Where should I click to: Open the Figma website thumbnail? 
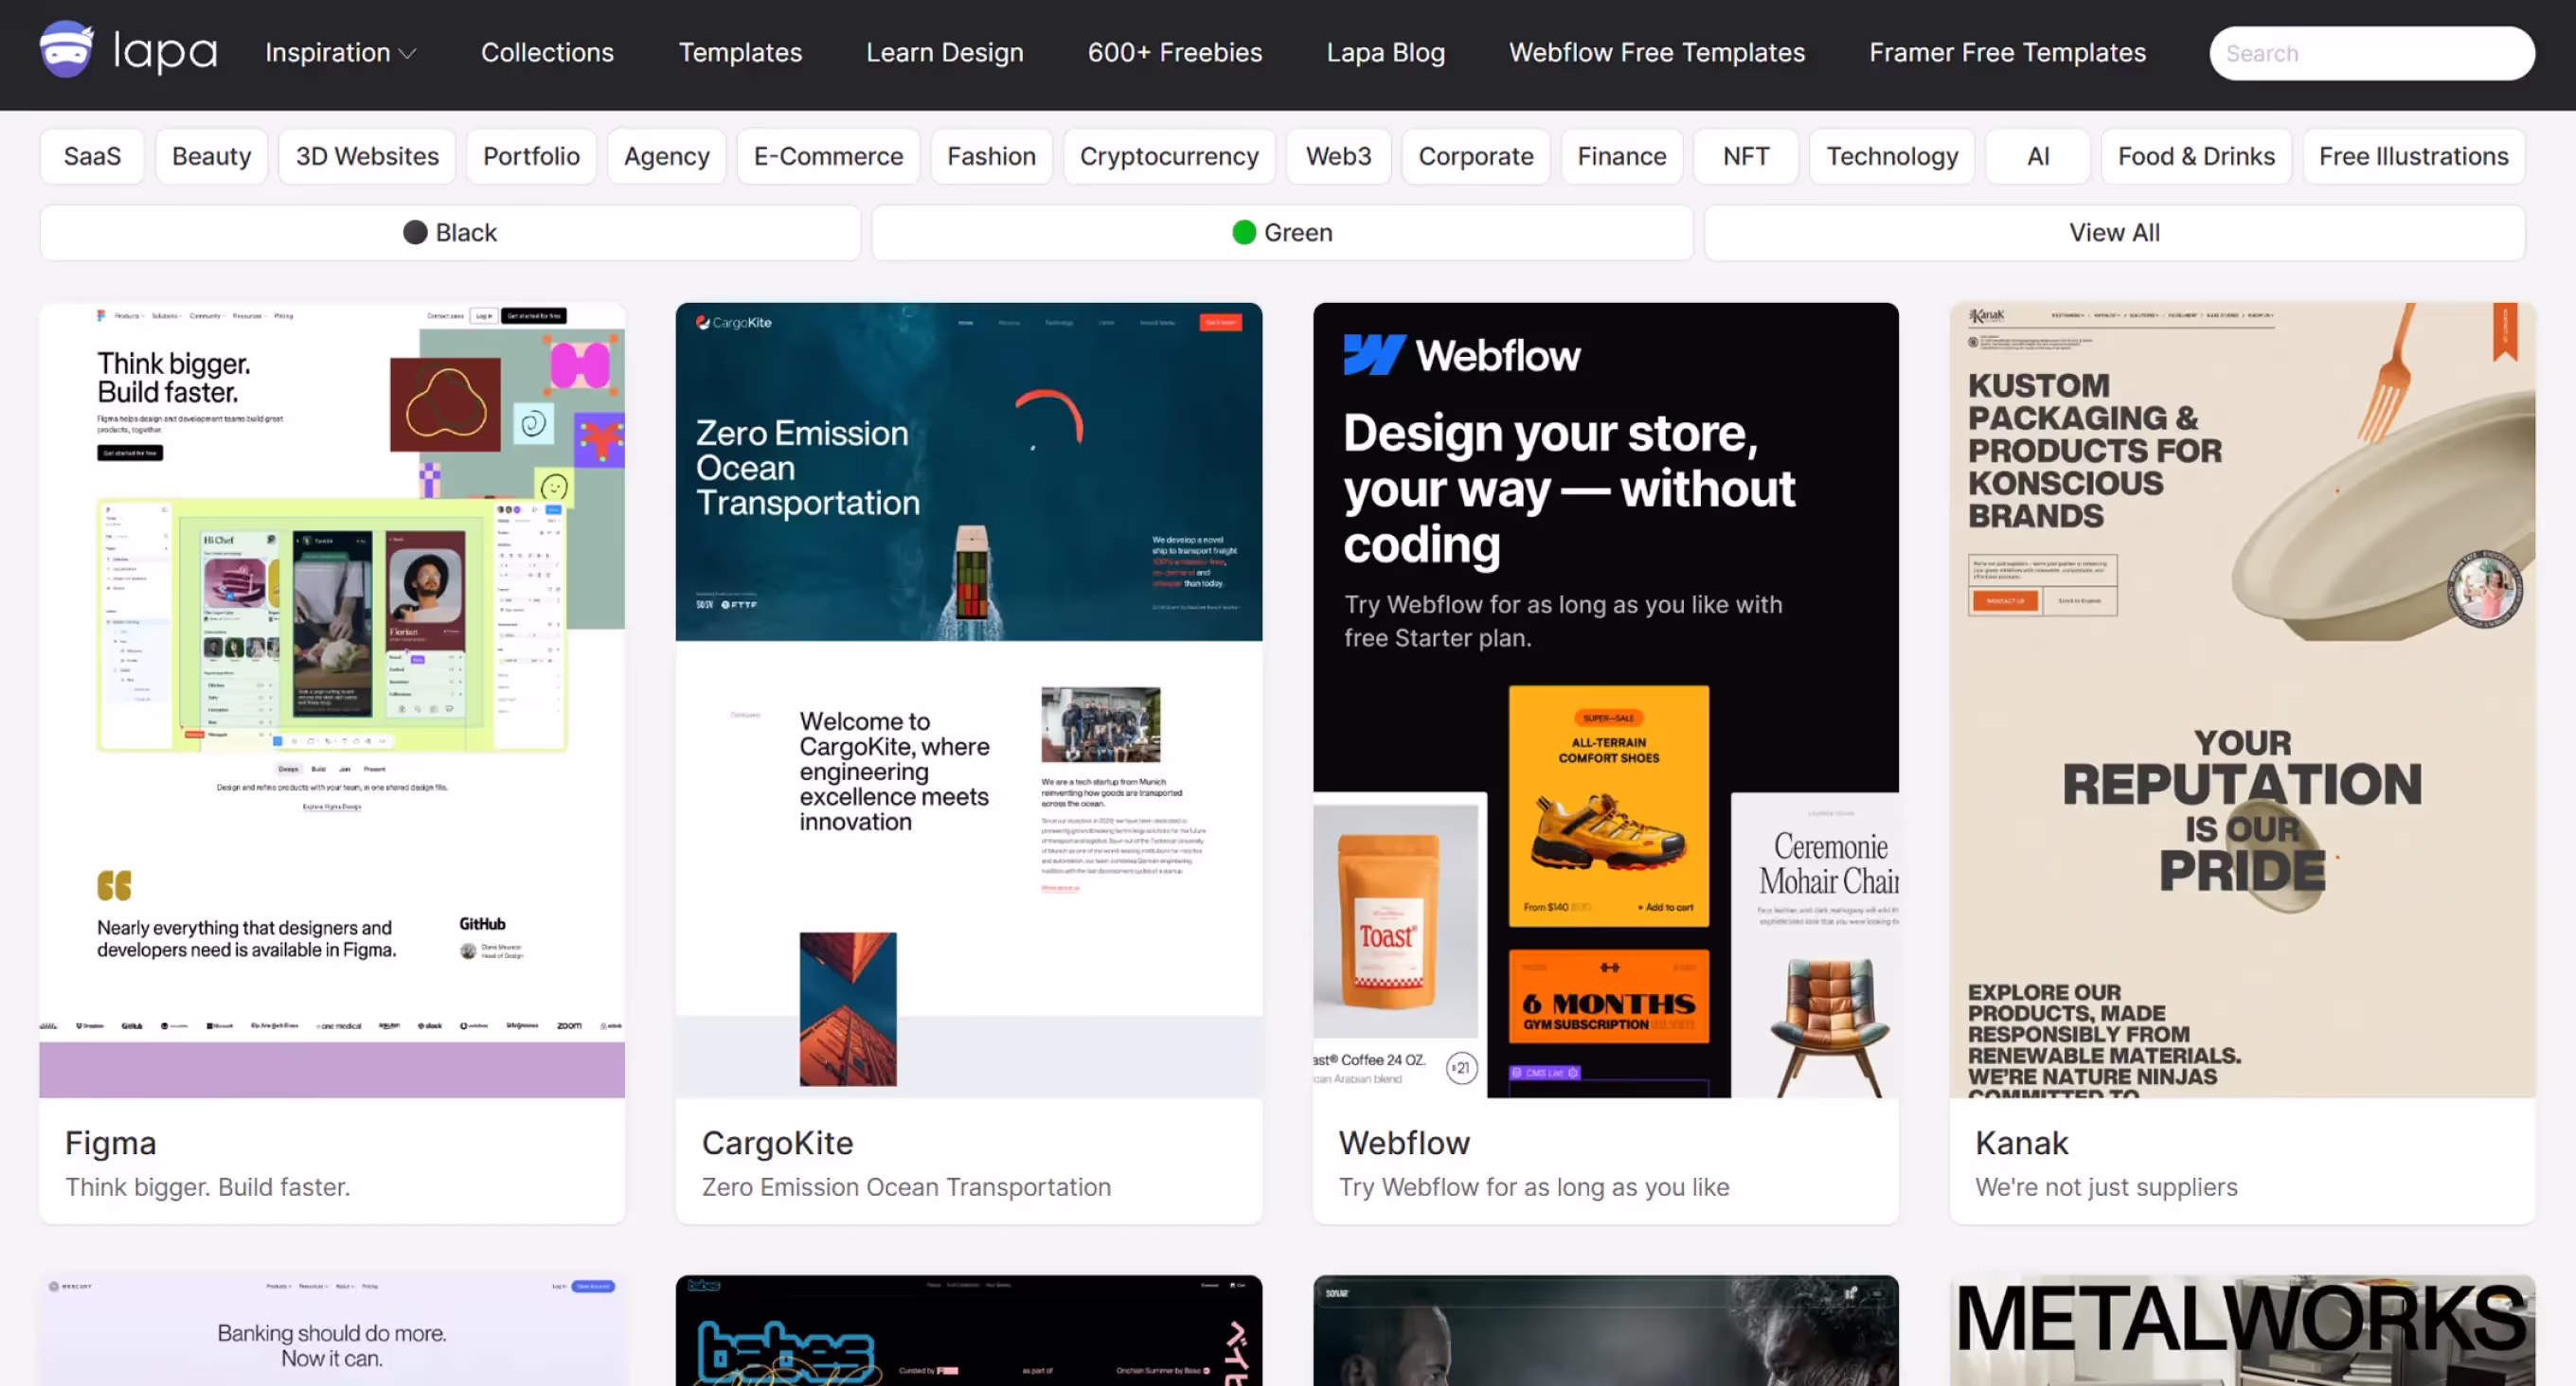[x=332, y=700]
